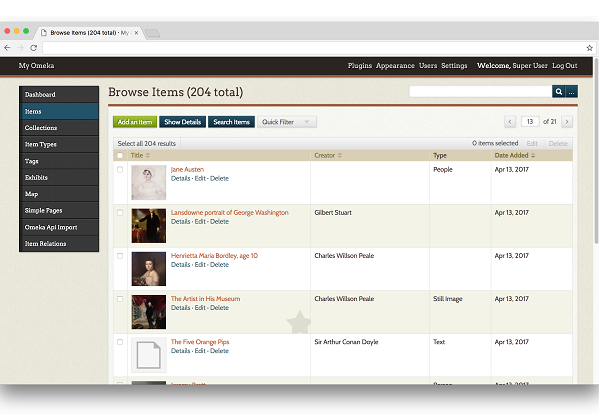Open Appearance in top navigation
The width and height of the screenshot is (600, 420).
[395, 66]
